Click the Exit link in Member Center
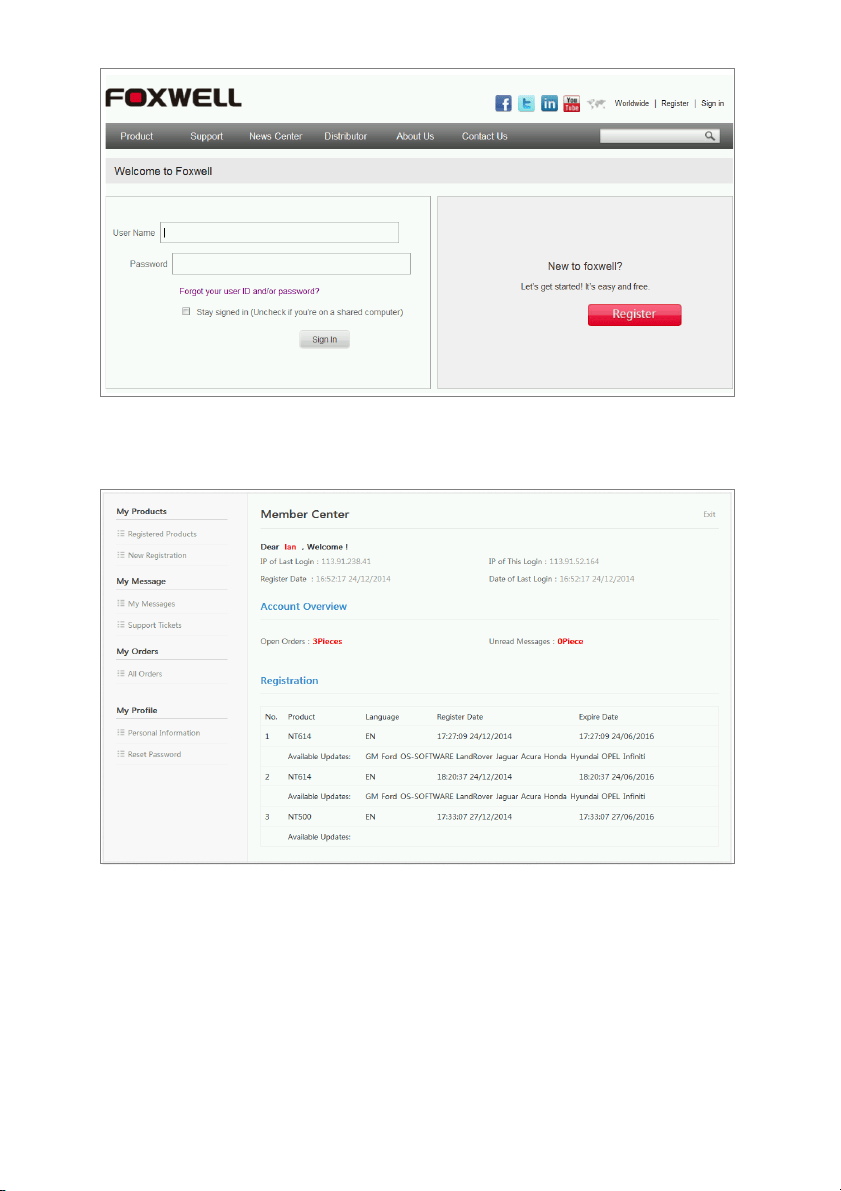 tap(709, 514)
